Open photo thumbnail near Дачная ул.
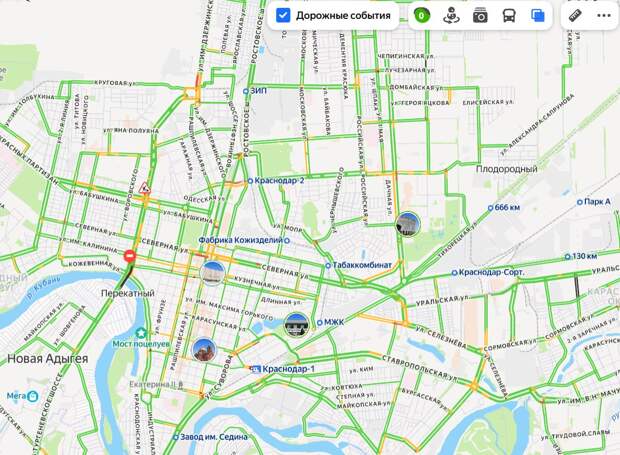This screenshot has width=620, height=455. pyautogui.click(x=408, y=224)
